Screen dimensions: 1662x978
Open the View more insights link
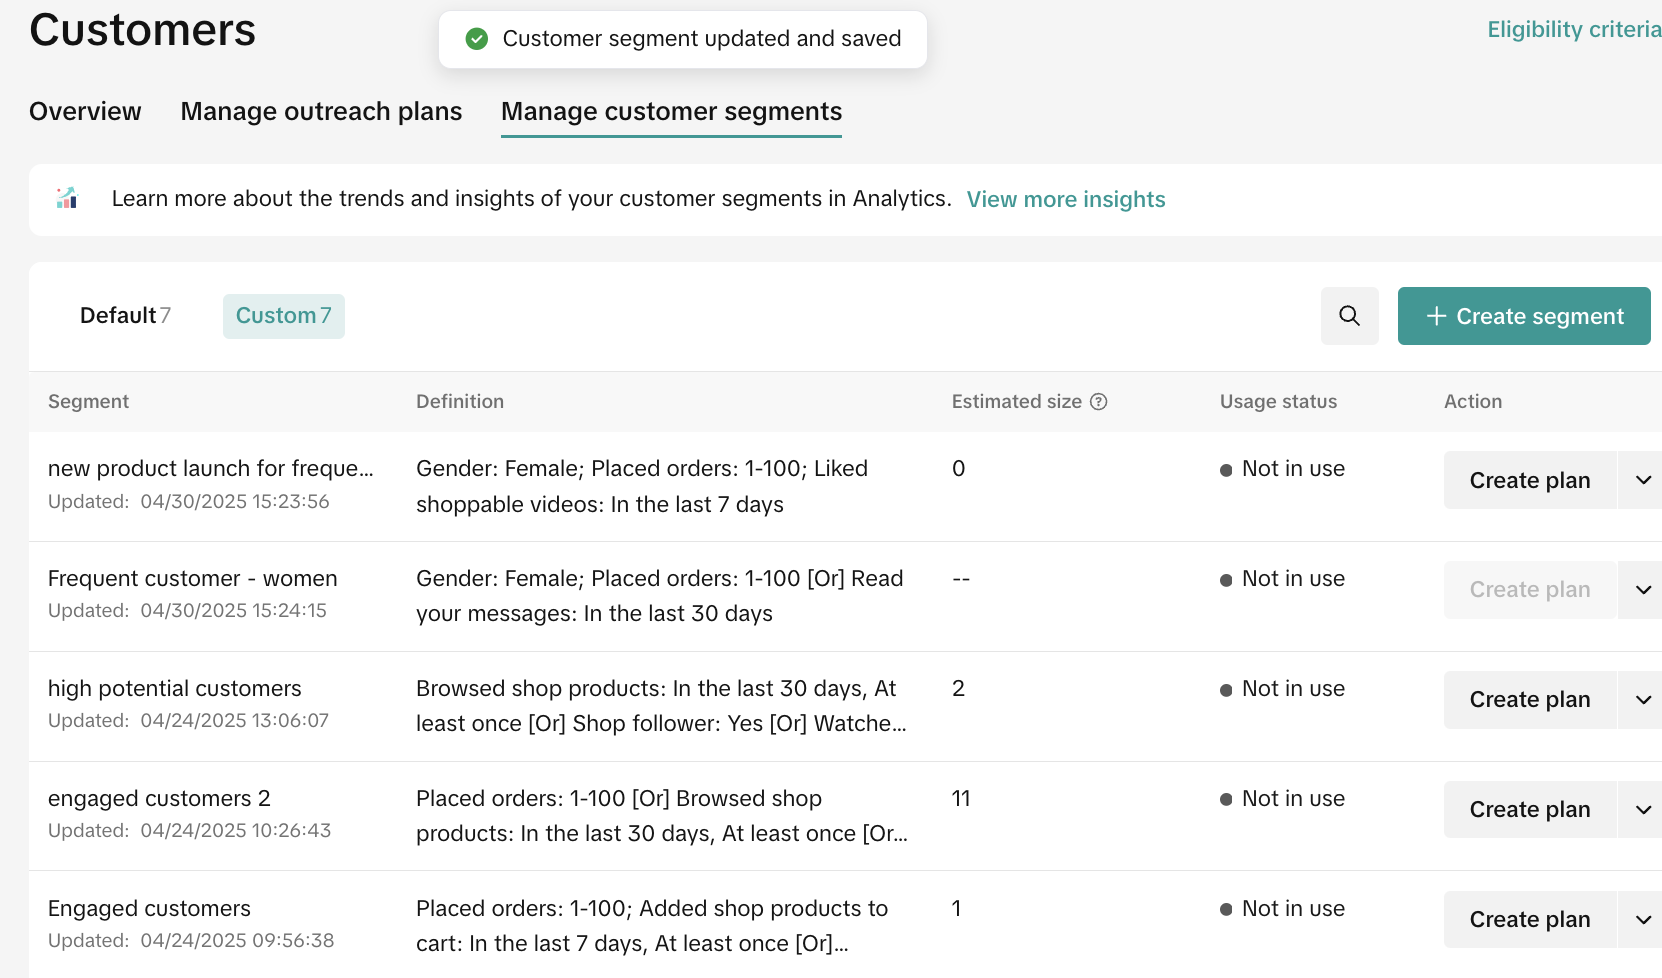pyautogui.click(x=1065, y=199)
